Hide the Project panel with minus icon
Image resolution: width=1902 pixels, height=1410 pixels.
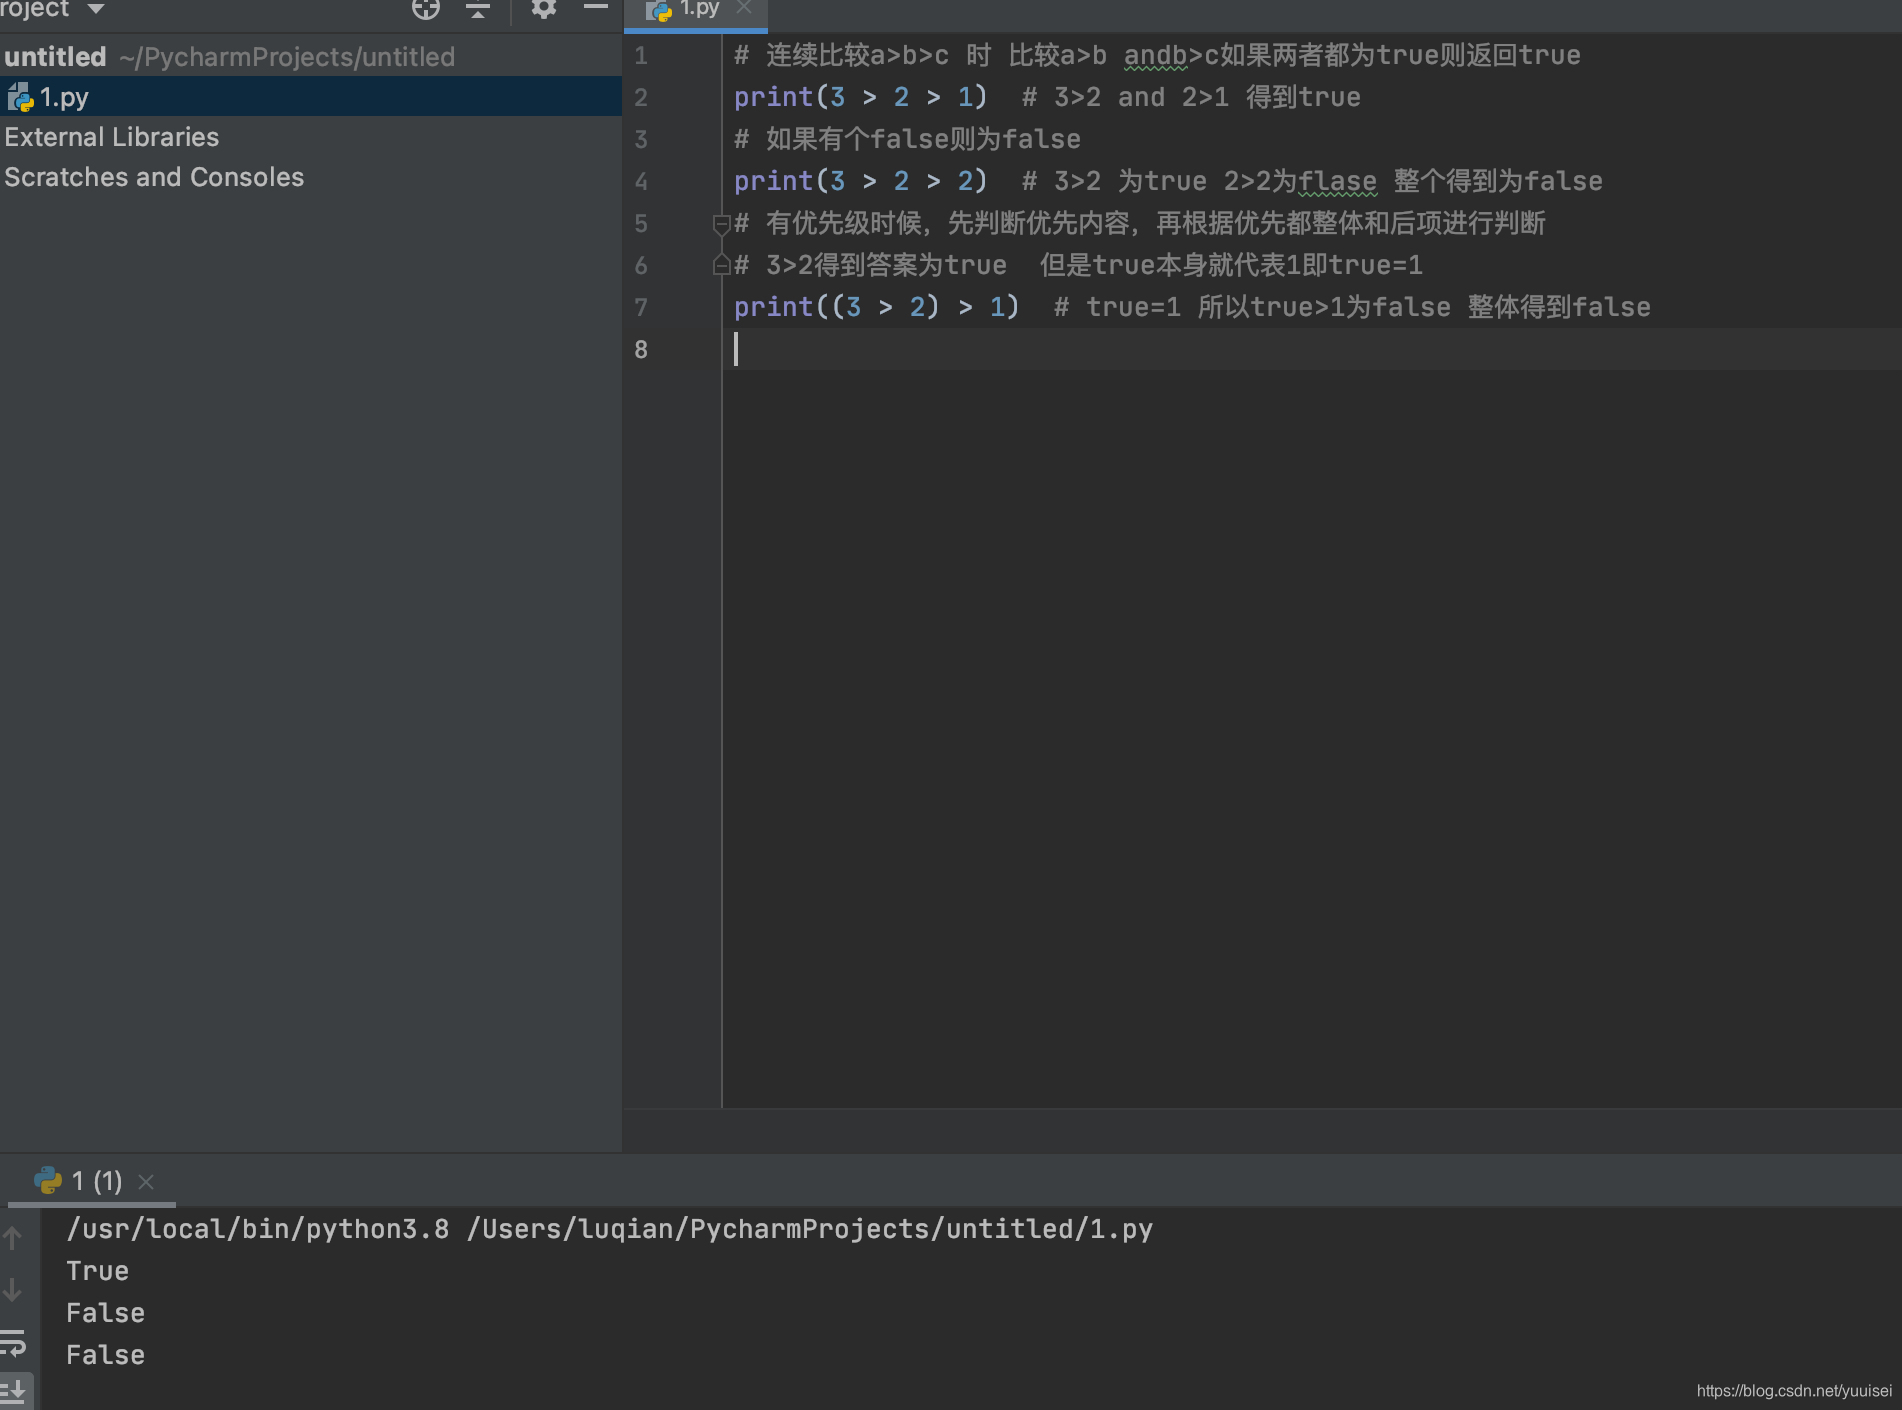coord(596,8)
